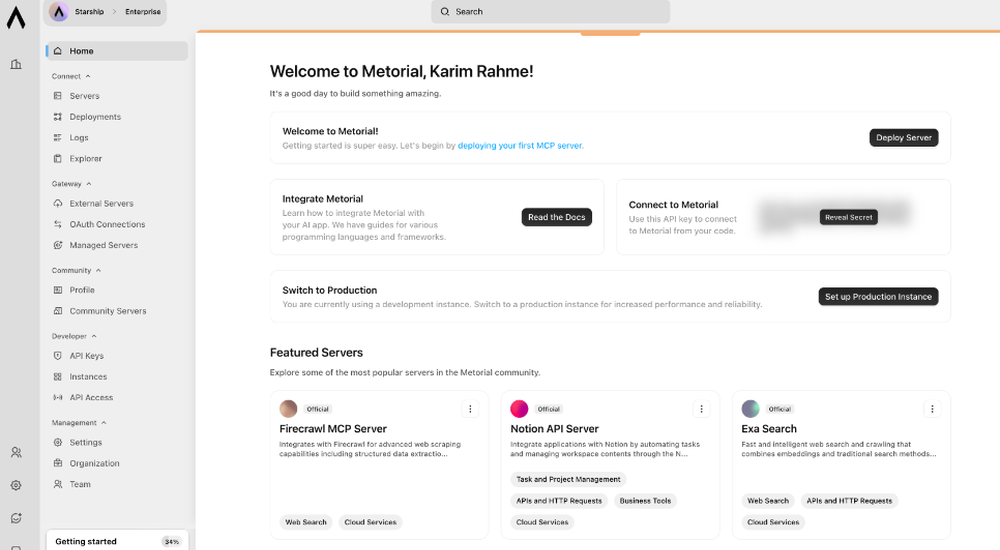Click the Profile icon in sidebar

[58, 290]
